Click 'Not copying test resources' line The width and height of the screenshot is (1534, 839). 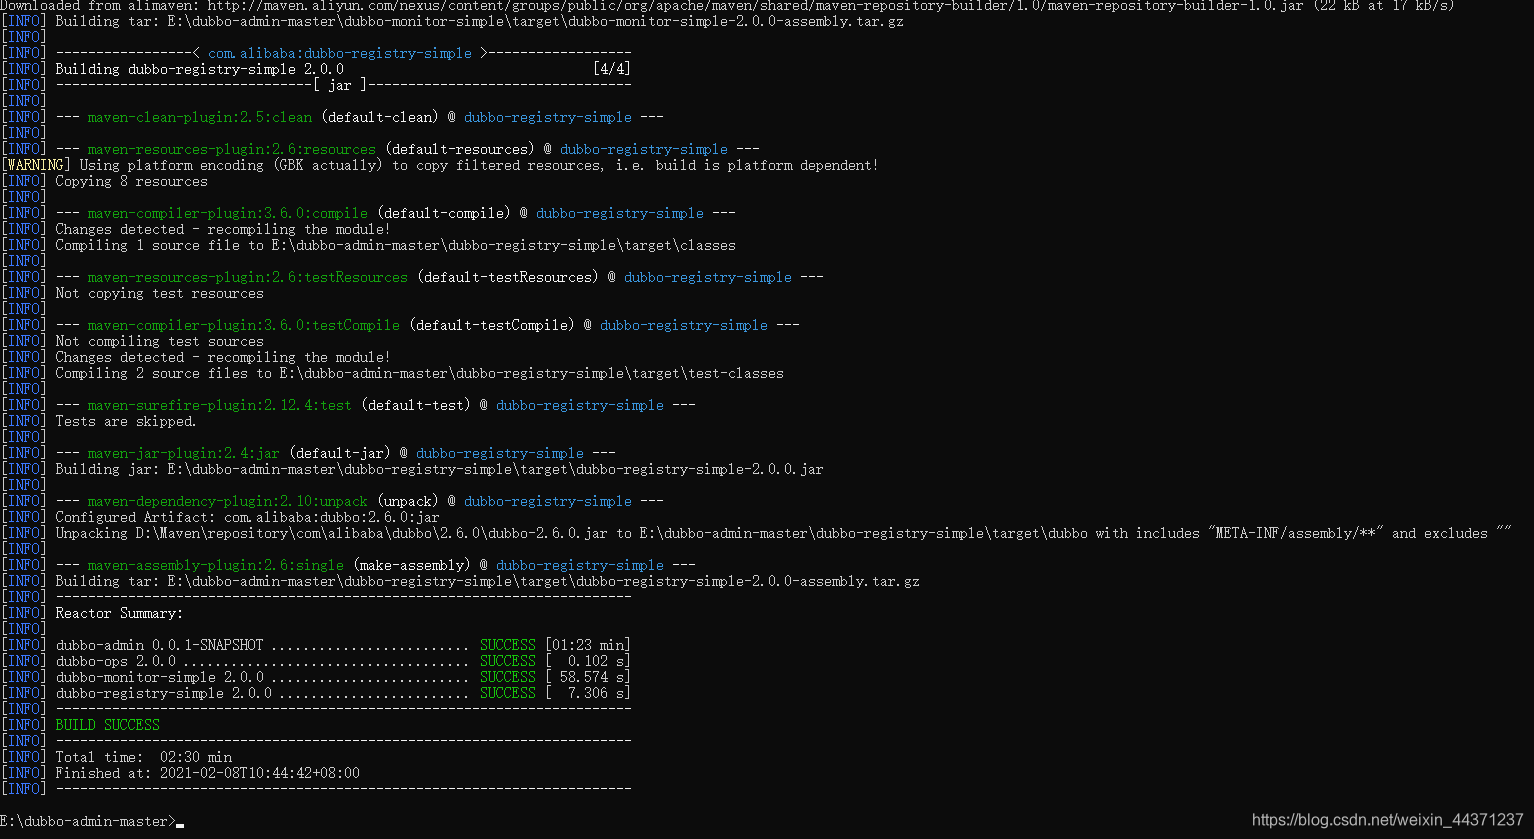click(x=159, y=293)
